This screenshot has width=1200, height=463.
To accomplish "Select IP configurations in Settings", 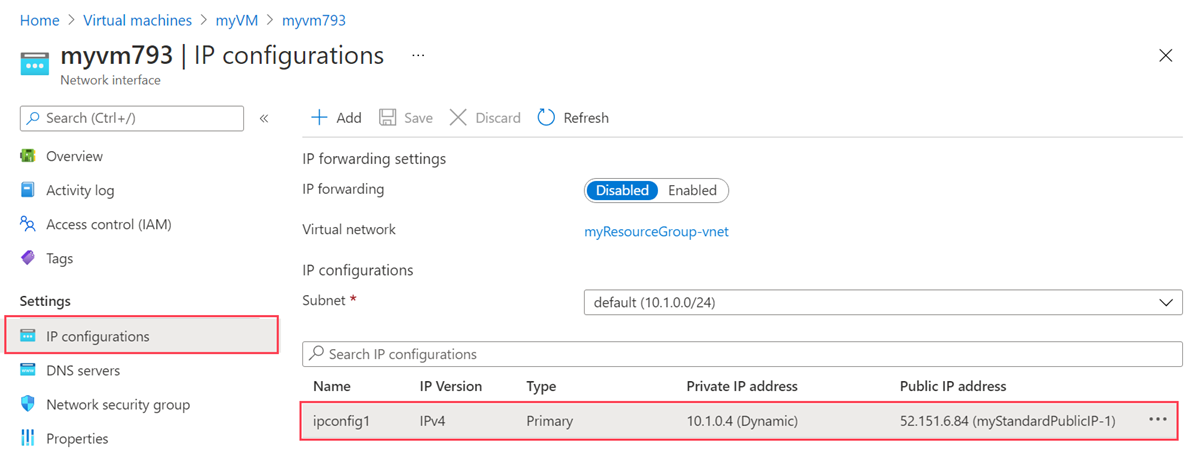I will 141,336.
